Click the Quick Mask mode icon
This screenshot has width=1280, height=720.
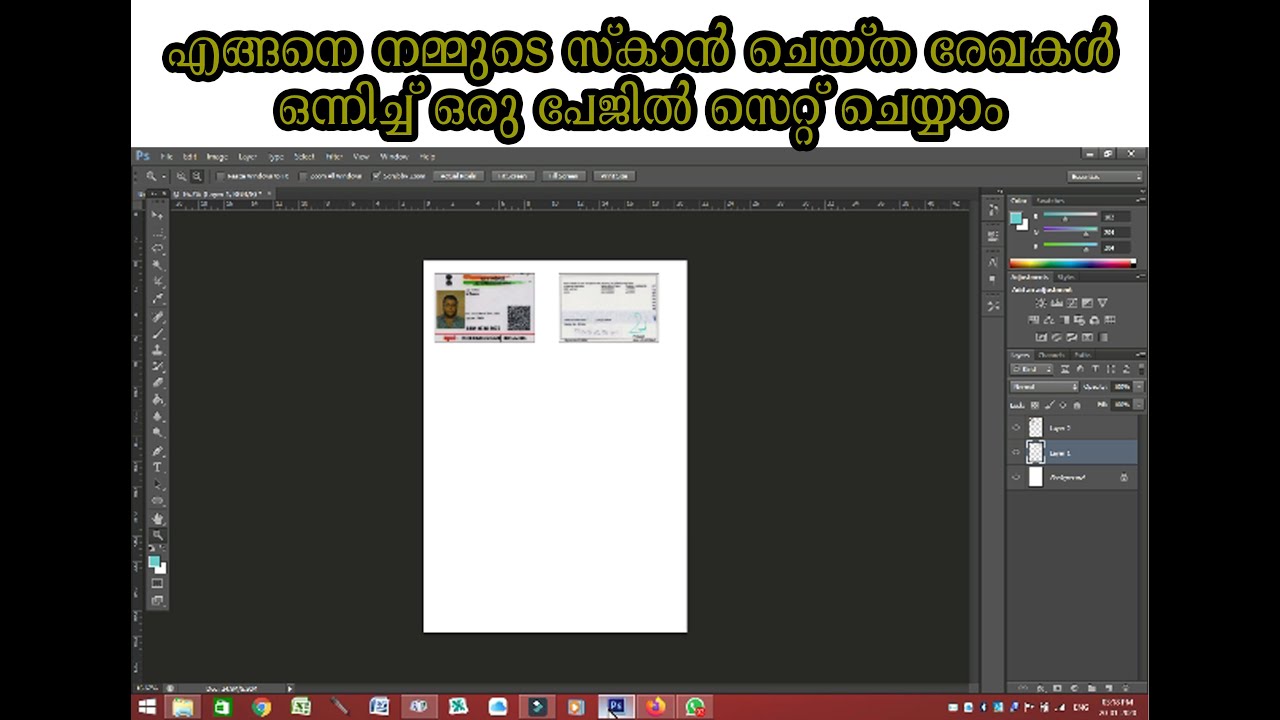[x=157, y=583]
